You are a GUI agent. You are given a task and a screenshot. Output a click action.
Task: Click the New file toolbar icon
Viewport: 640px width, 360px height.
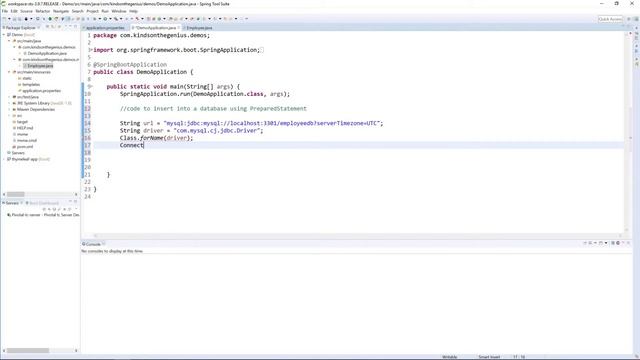pos(4,19)
